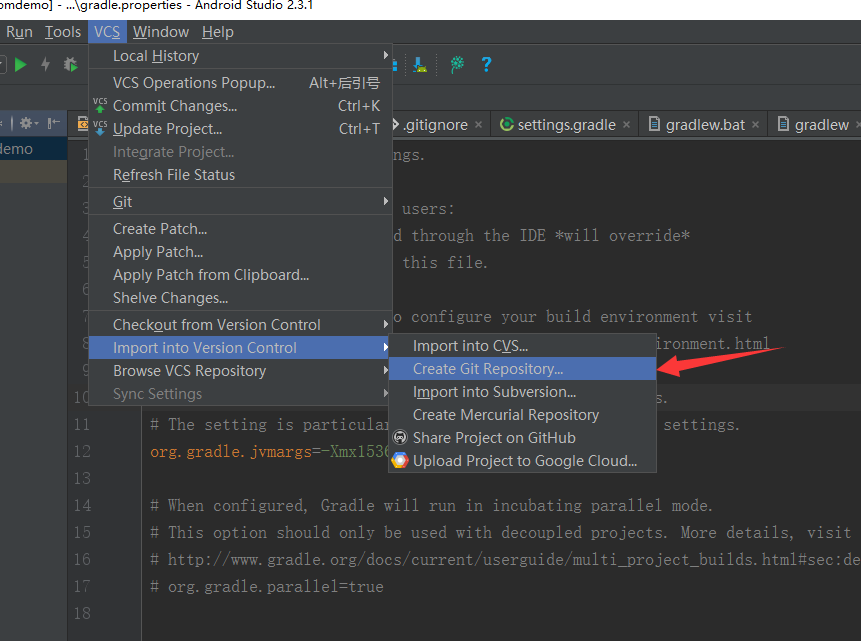Click settings.gradle tab file icon
The image size is (861, 641).
tap(507, 125)
